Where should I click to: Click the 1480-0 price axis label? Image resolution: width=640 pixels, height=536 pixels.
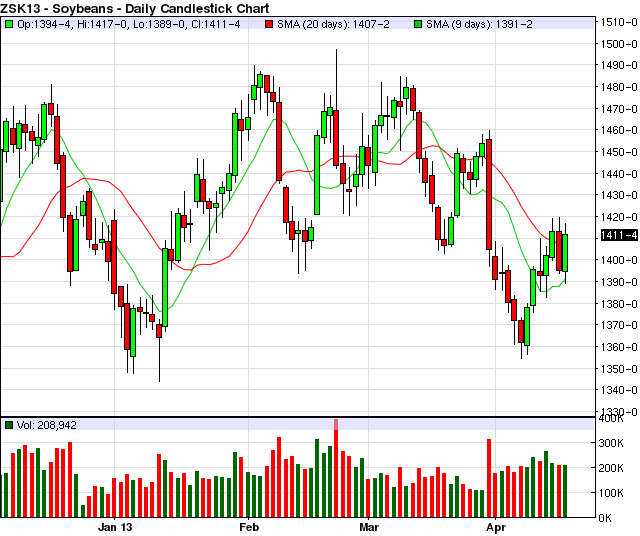[x=619, y=87]
